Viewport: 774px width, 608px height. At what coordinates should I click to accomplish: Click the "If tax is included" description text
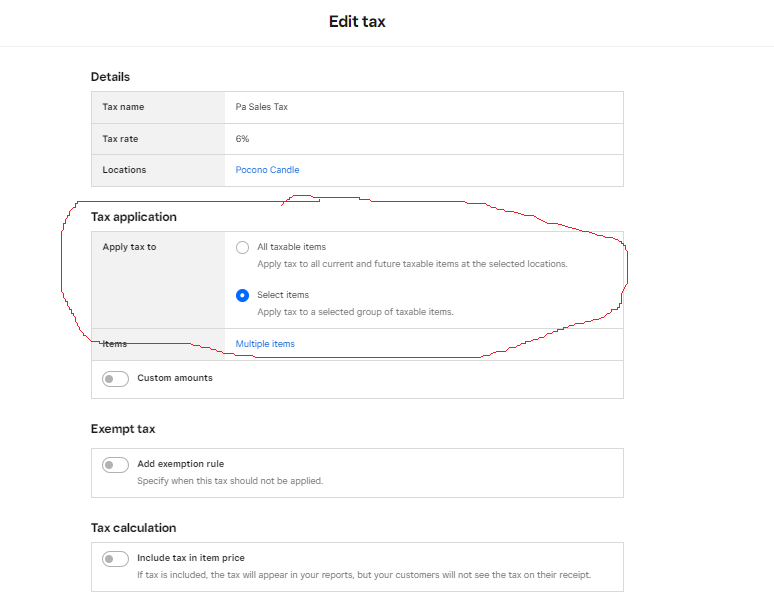[x=364, y=575]
